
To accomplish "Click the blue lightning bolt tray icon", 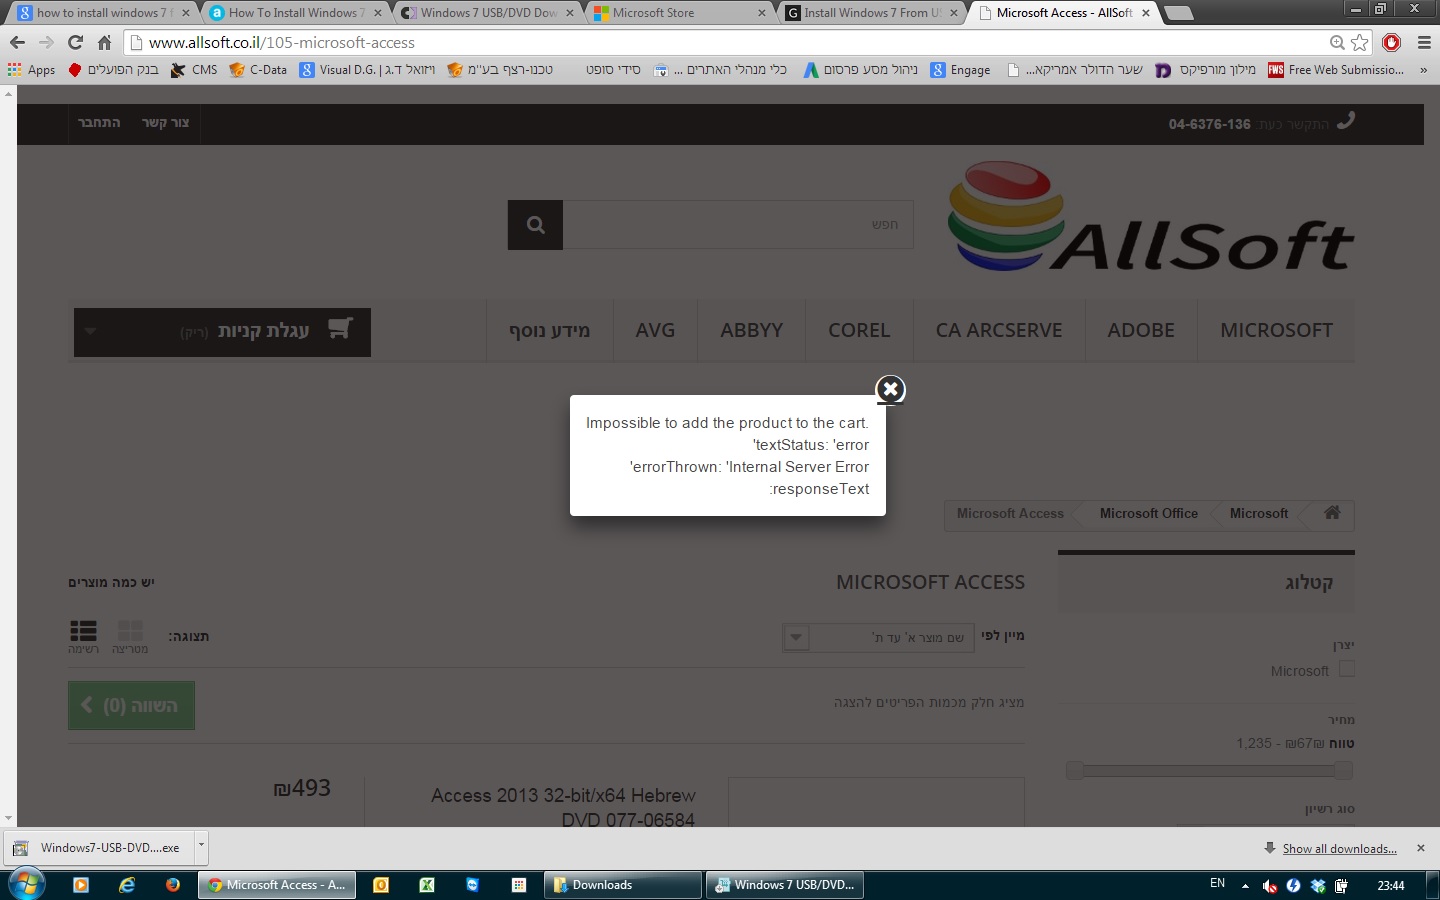I will [x=1294, y=886].
